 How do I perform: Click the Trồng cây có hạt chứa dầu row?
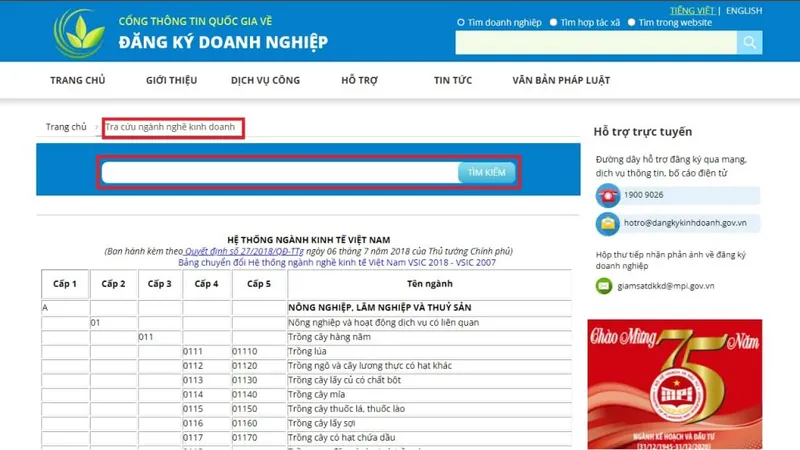pyautogui.click(x=306, y=438)
